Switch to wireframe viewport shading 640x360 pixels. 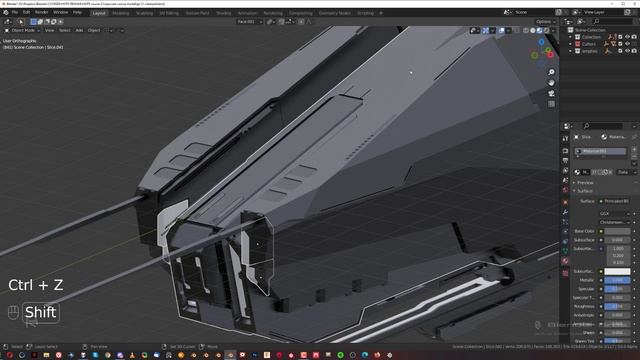[526, 30]
